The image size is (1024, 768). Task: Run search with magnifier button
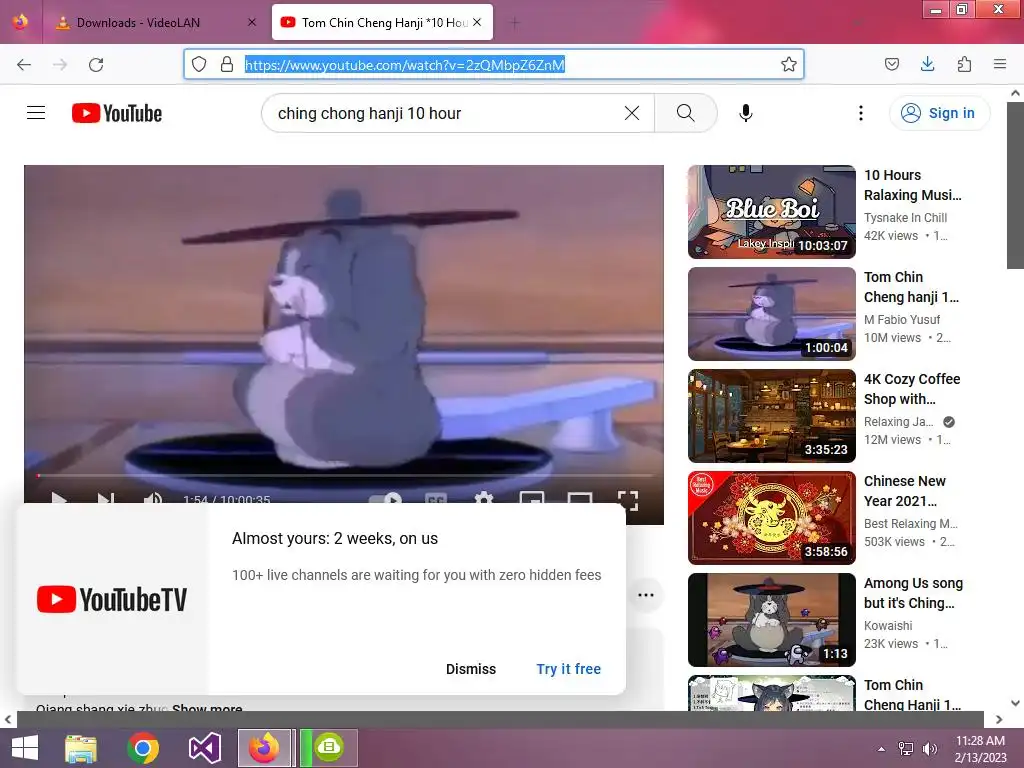click(x=685, y=113)
